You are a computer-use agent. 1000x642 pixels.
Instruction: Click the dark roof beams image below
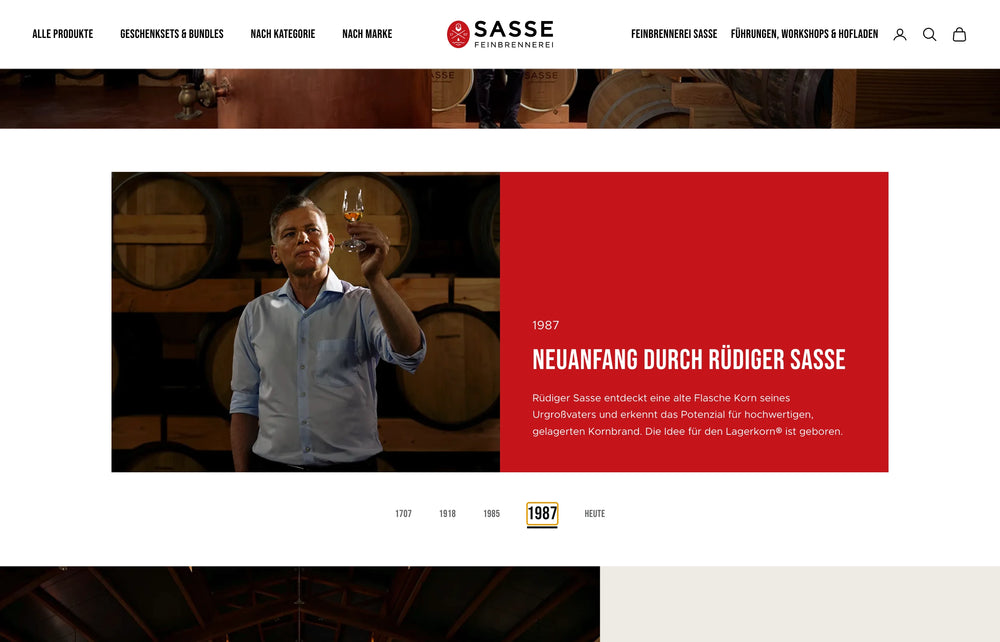(300, 604)
